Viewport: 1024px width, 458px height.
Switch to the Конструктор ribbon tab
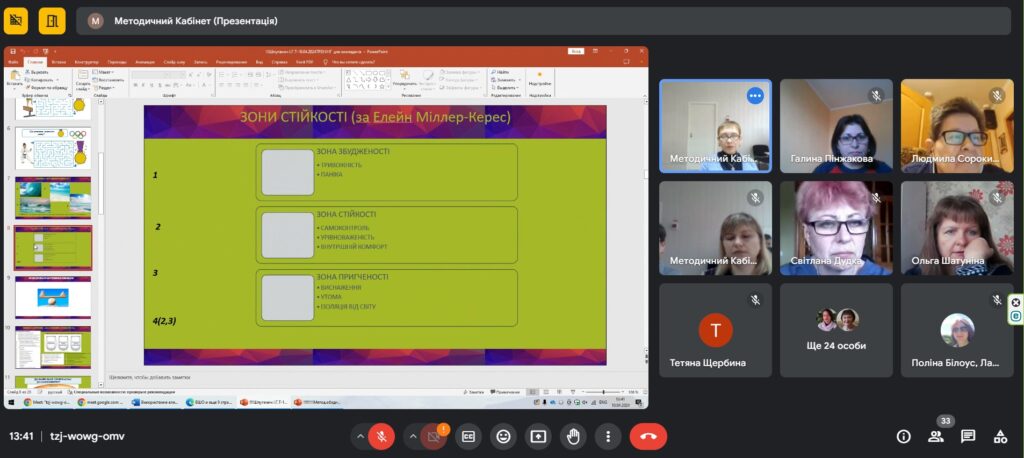86,62
